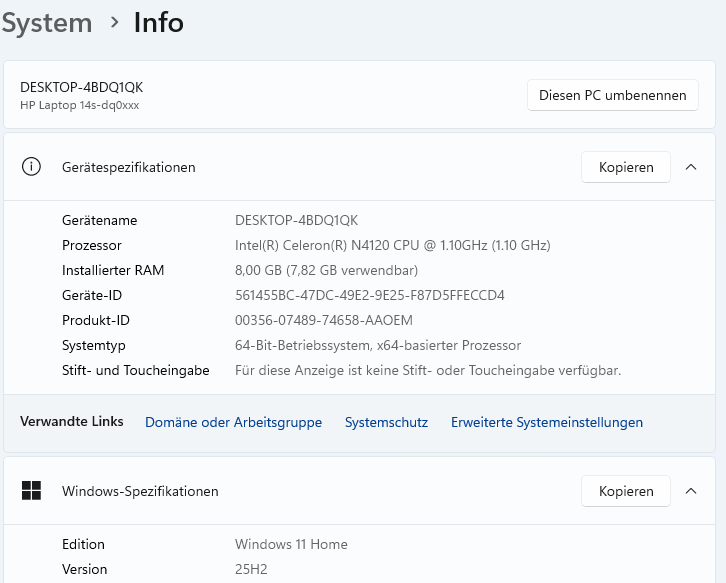Image resolution: width=726 pixels, height=583 pixels.
Task: Click the Edition label
Action: pyautogui.click(x=83, y=544)
